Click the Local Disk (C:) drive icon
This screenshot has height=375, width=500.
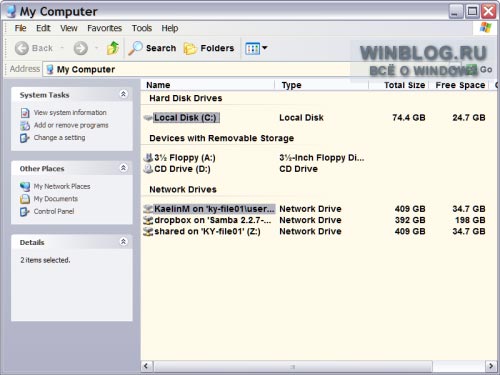(x=148, y=118)
